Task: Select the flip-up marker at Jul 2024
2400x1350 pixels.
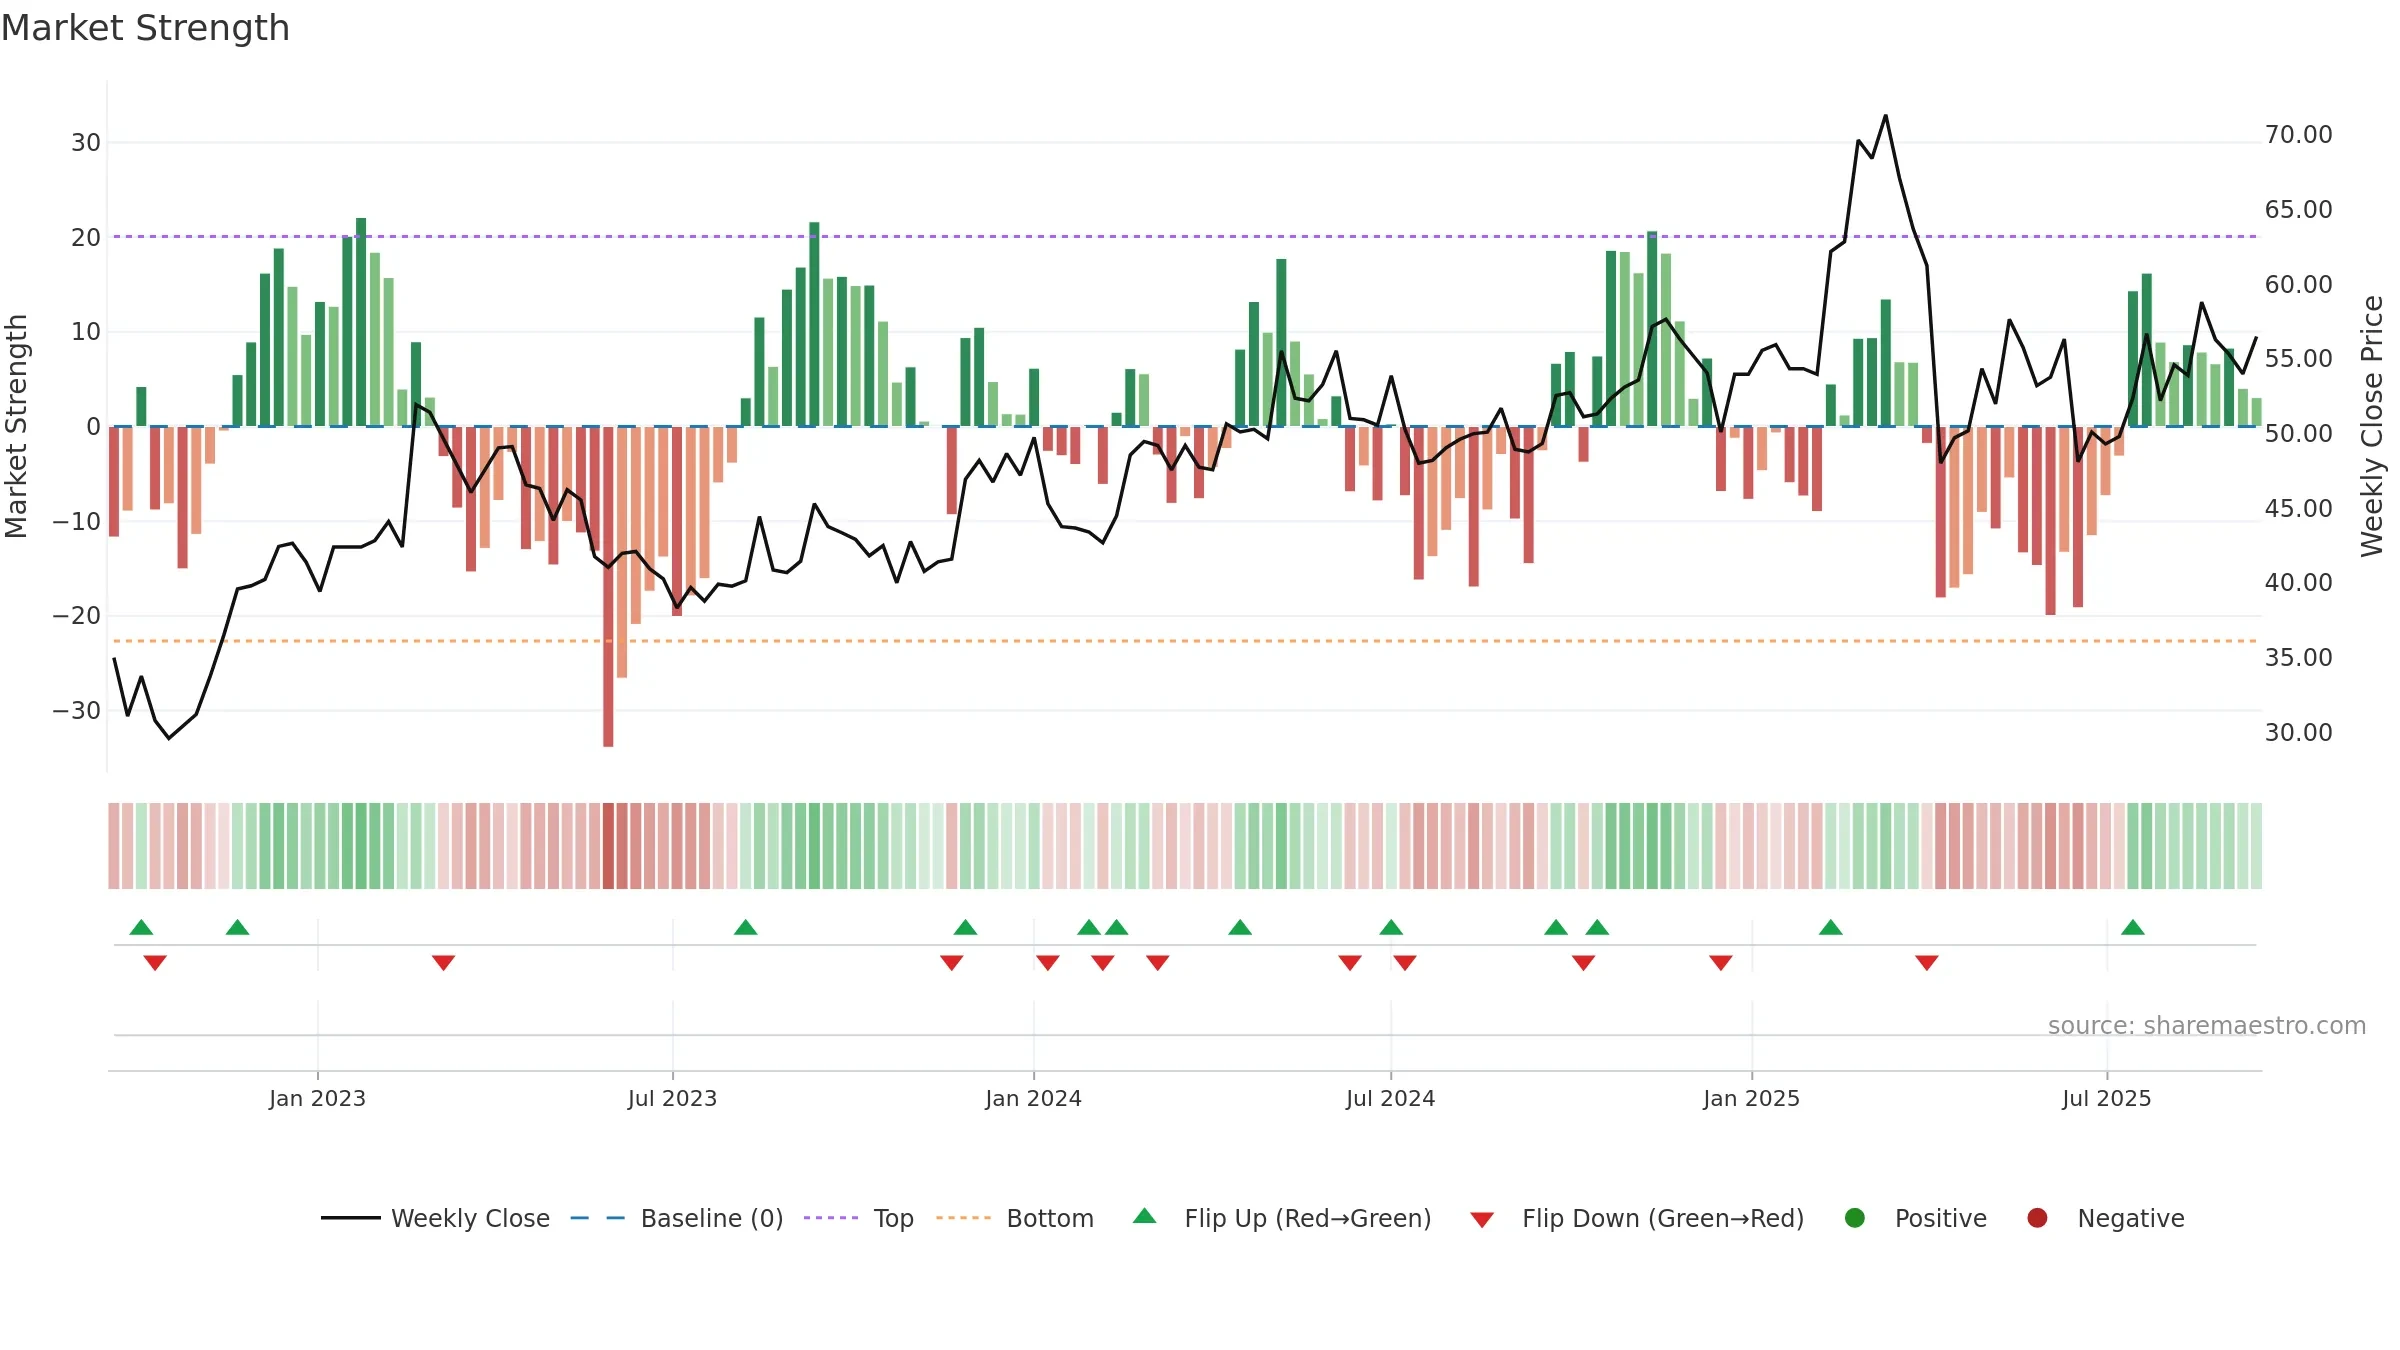Action: (1391, 927)
